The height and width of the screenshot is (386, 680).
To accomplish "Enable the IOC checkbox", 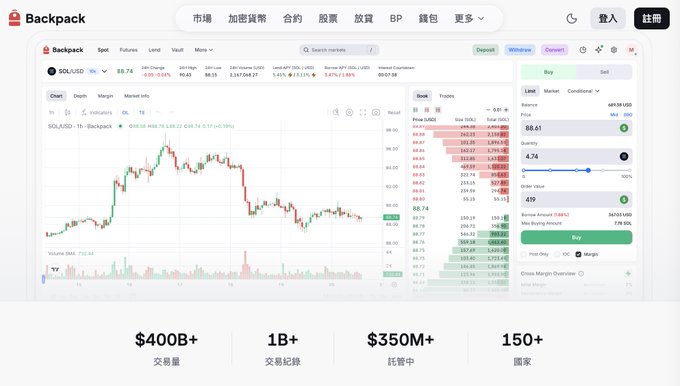I will click(557, 254).
